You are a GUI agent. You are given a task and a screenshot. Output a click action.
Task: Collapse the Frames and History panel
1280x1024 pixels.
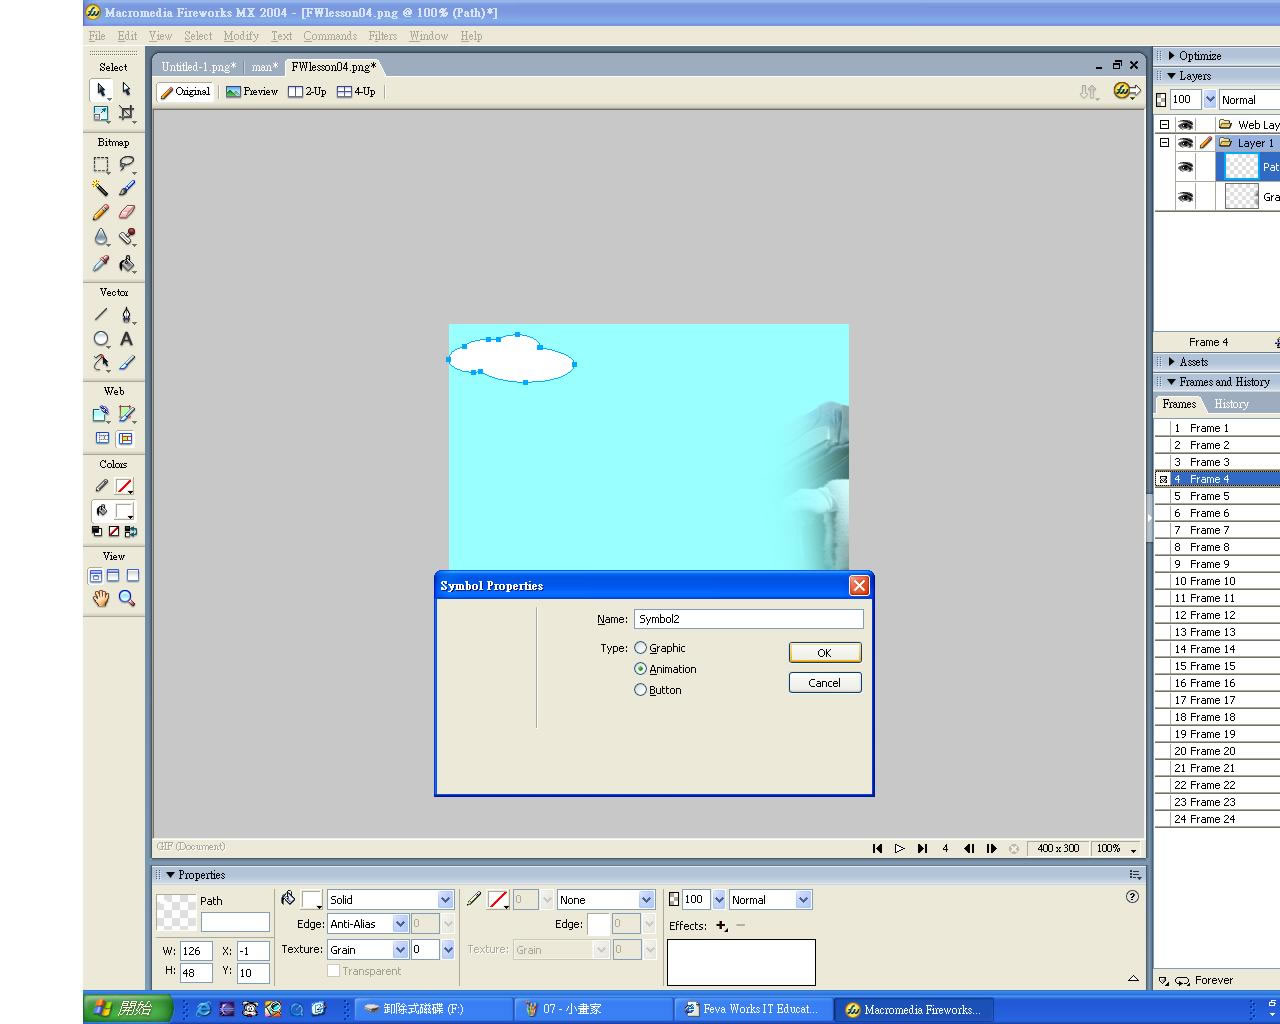point(1171,382)
